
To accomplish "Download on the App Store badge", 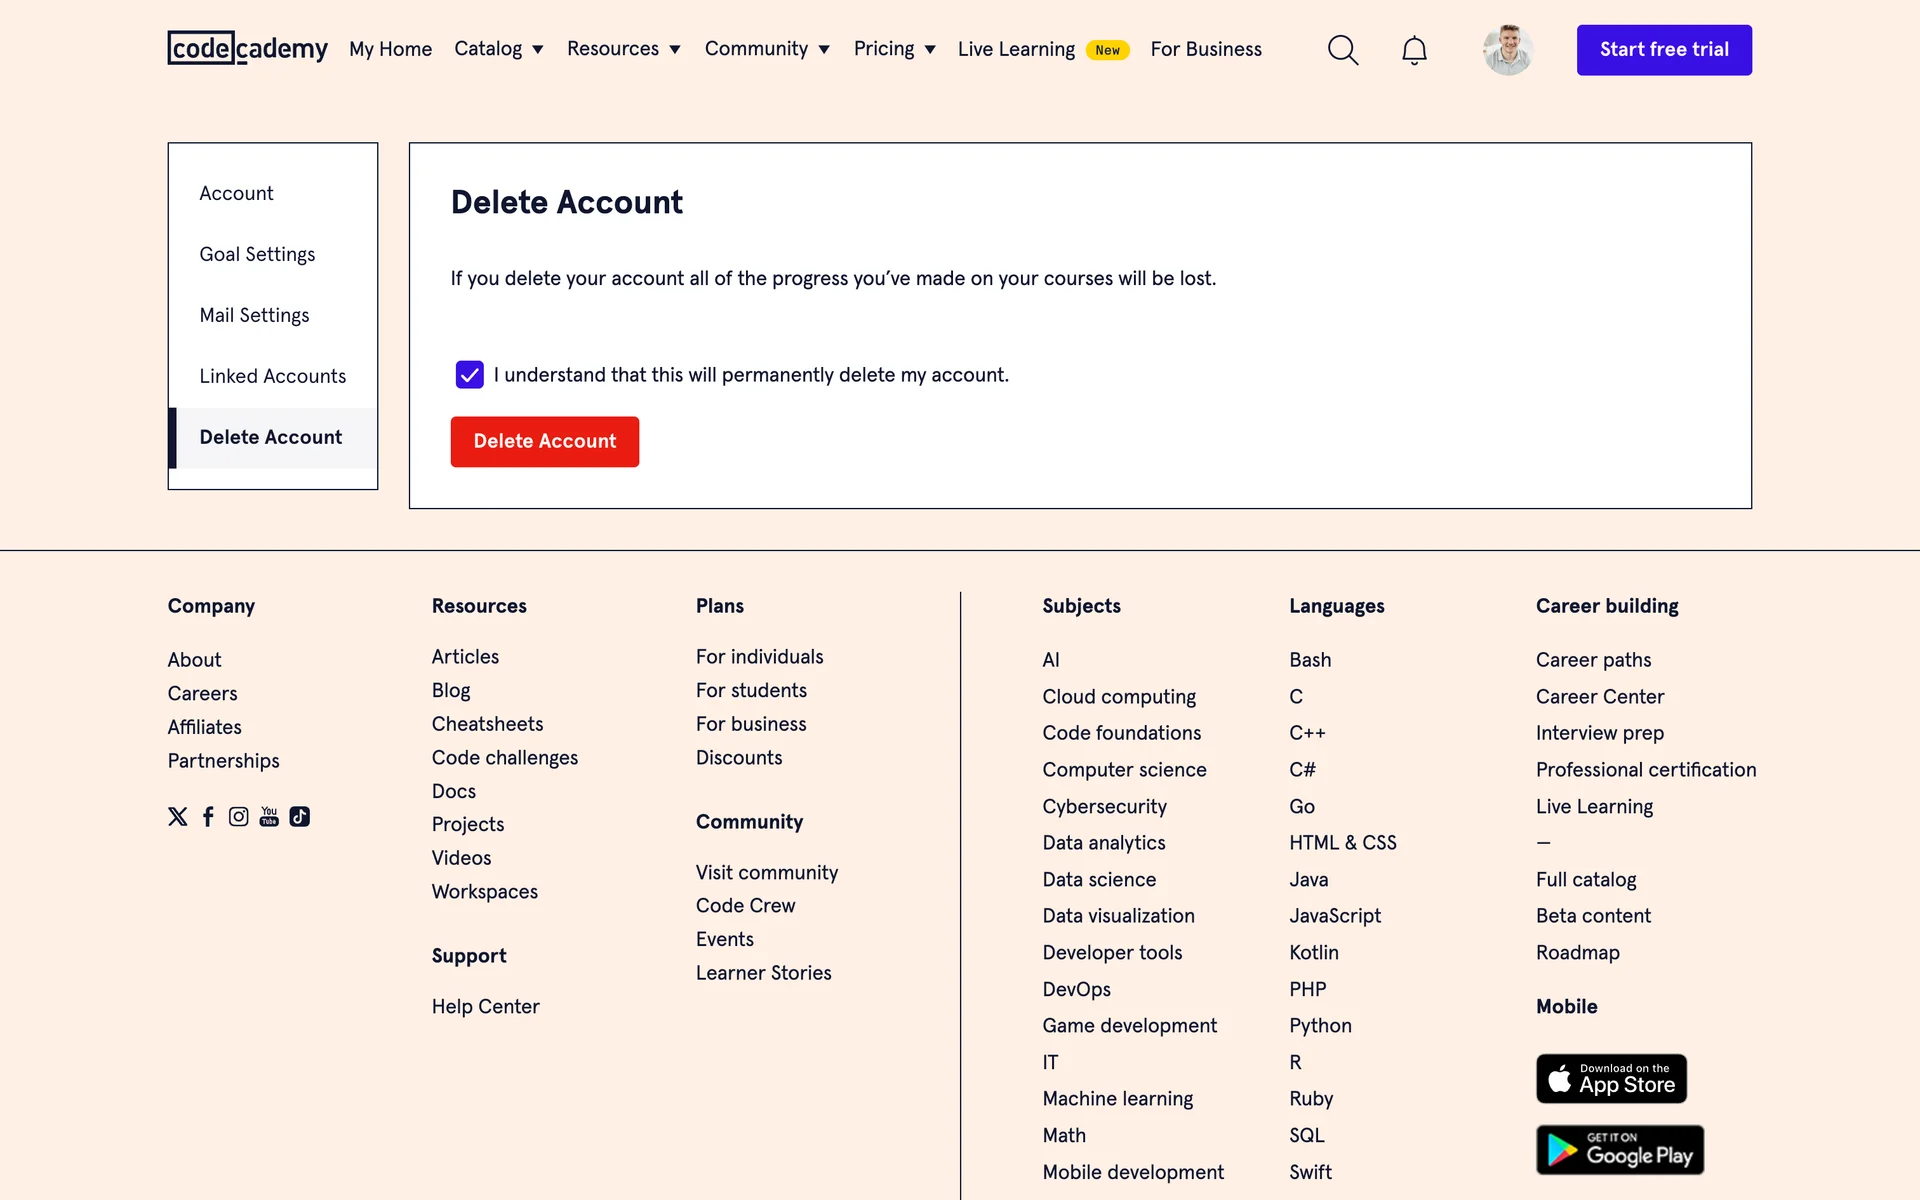I will click(1611, 1078).
